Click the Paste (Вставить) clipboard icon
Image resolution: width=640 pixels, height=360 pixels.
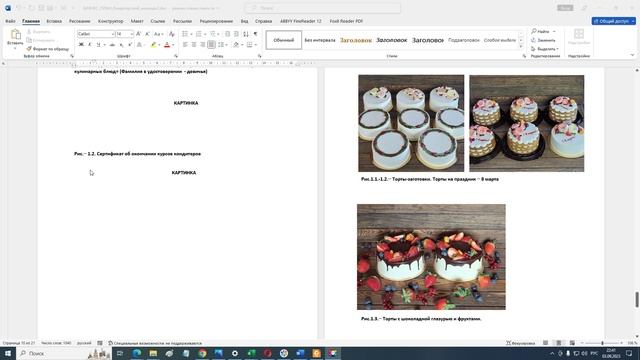pyautogui.click(x=16, y=35)
